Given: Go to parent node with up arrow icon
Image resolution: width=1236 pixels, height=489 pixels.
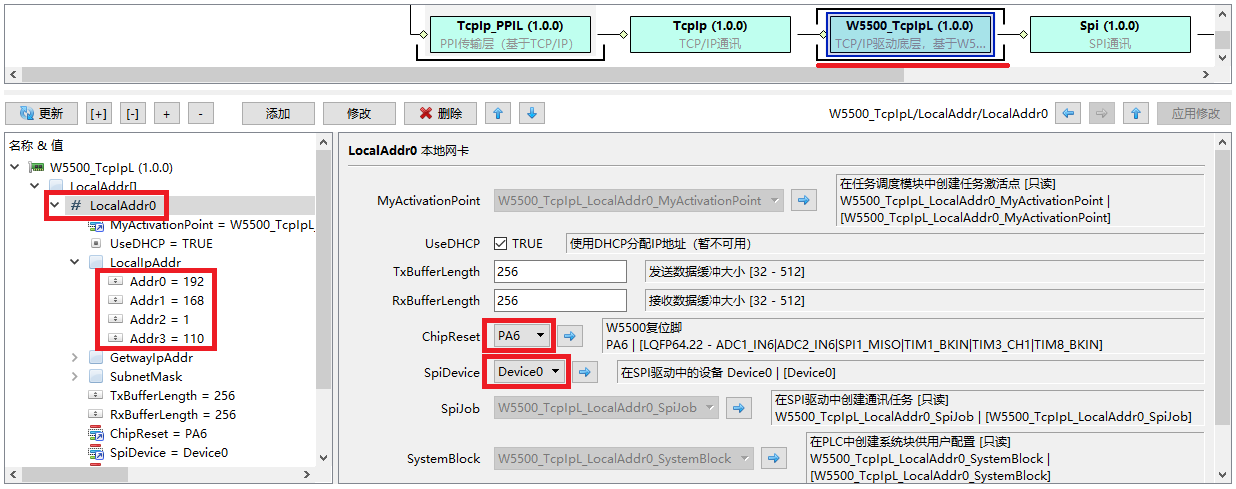Looking at the screenshot, I should tap(1136, 114).
